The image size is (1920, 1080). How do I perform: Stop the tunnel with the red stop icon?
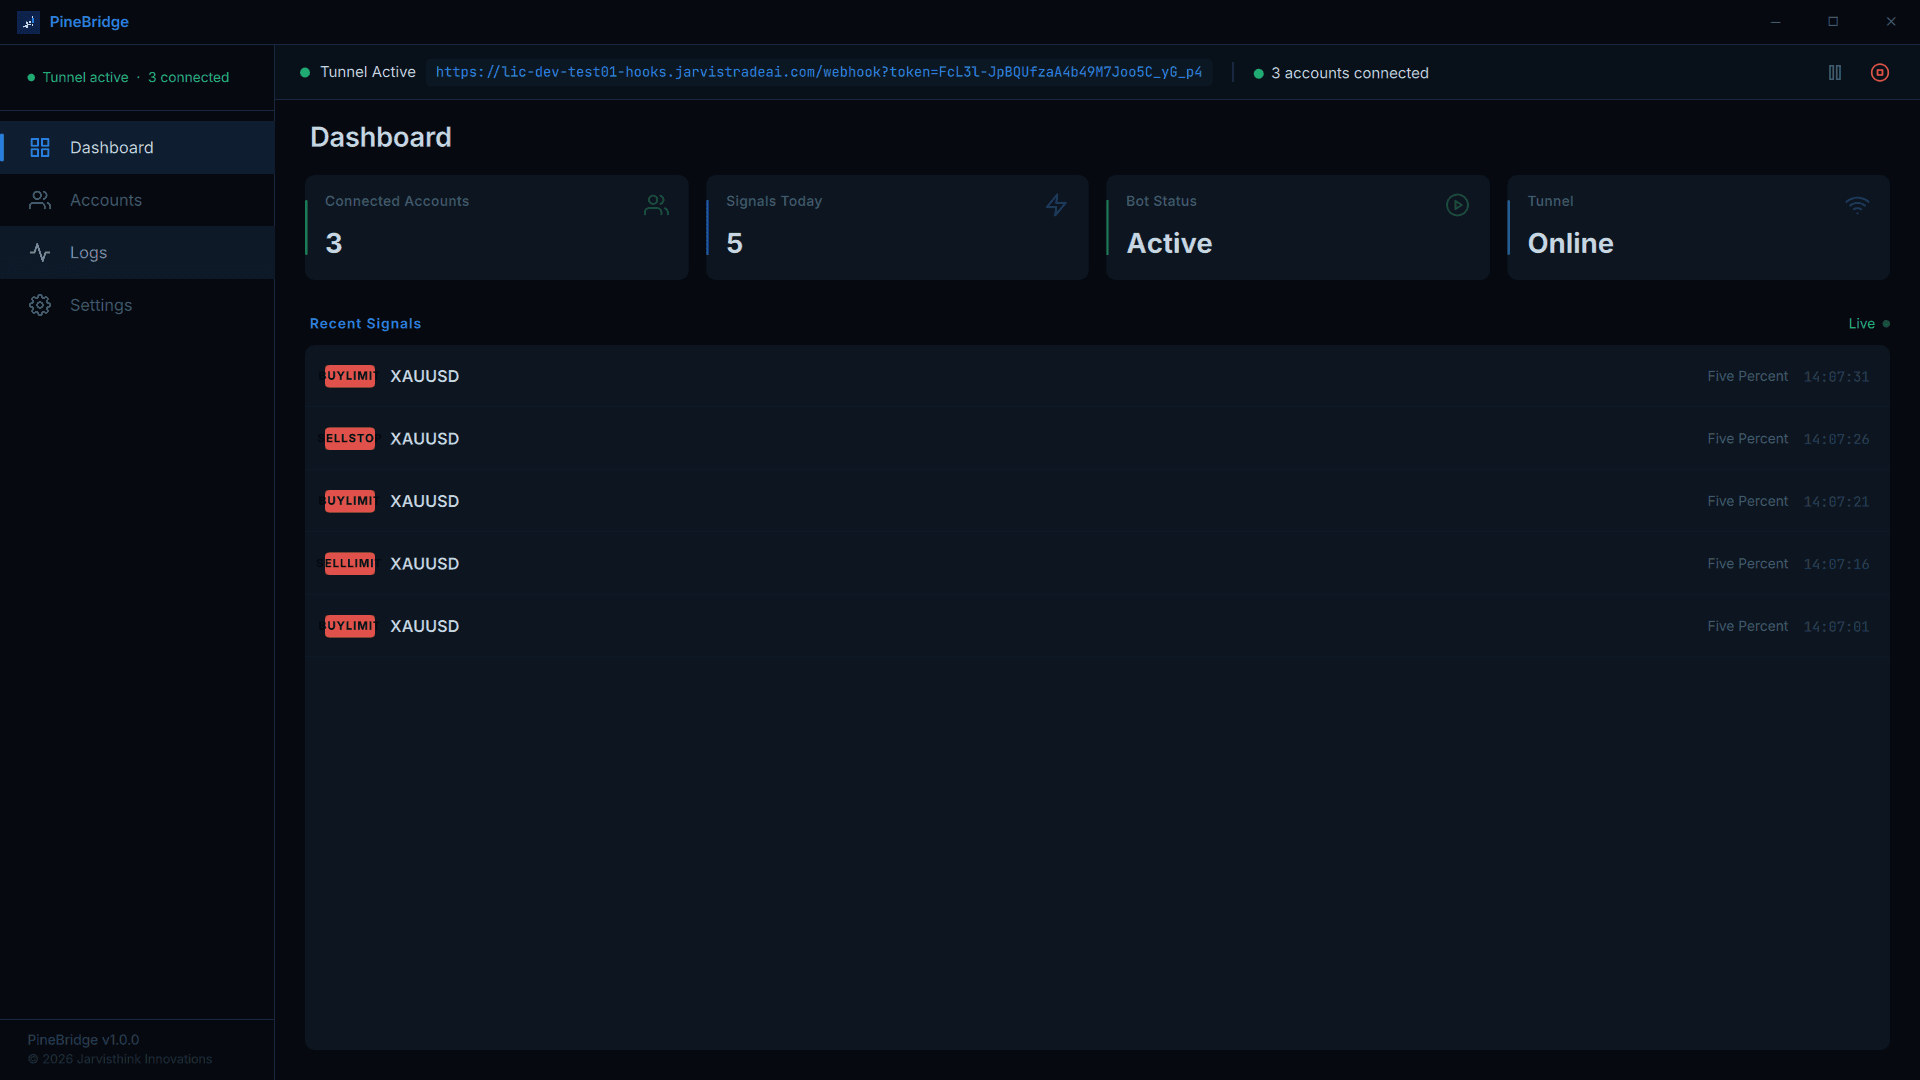1880,73
